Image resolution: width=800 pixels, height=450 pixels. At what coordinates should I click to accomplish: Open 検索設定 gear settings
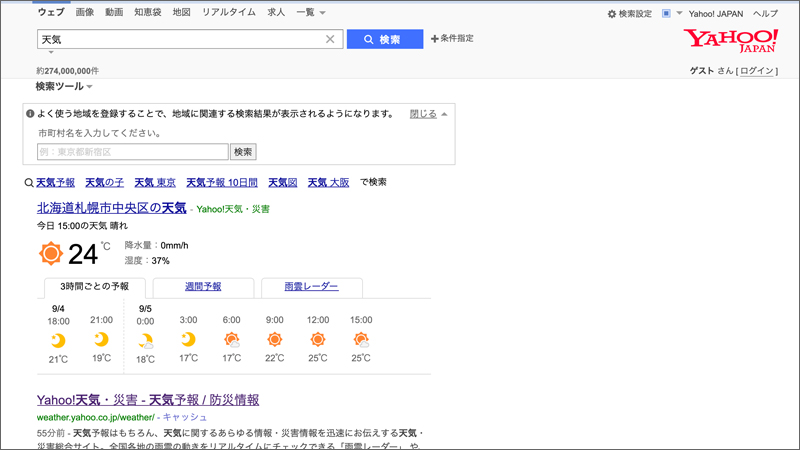(630, 14)
